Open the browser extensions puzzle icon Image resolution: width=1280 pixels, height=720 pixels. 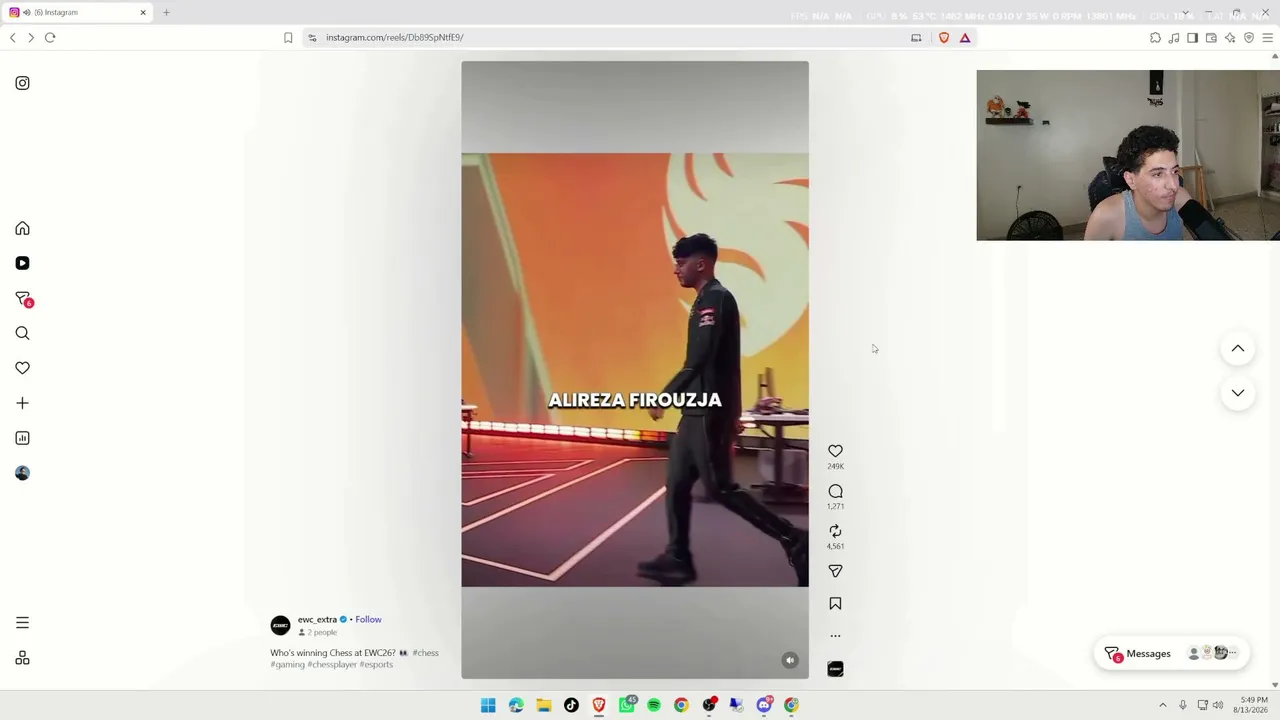pos(1155,37)
